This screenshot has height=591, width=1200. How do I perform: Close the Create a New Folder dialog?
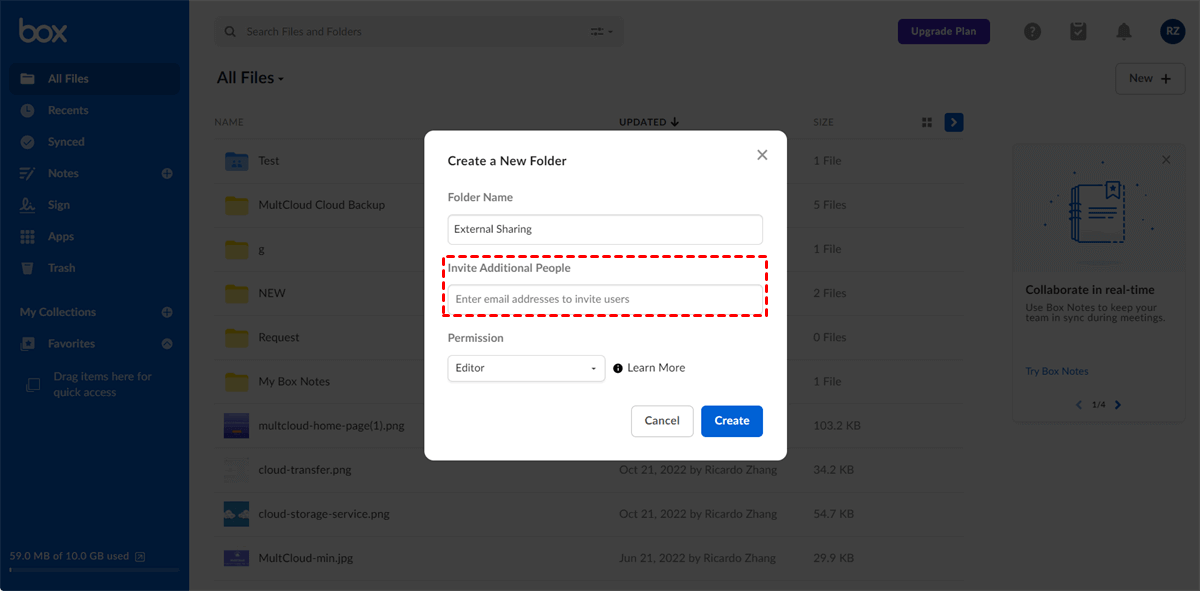pos(762,155)
